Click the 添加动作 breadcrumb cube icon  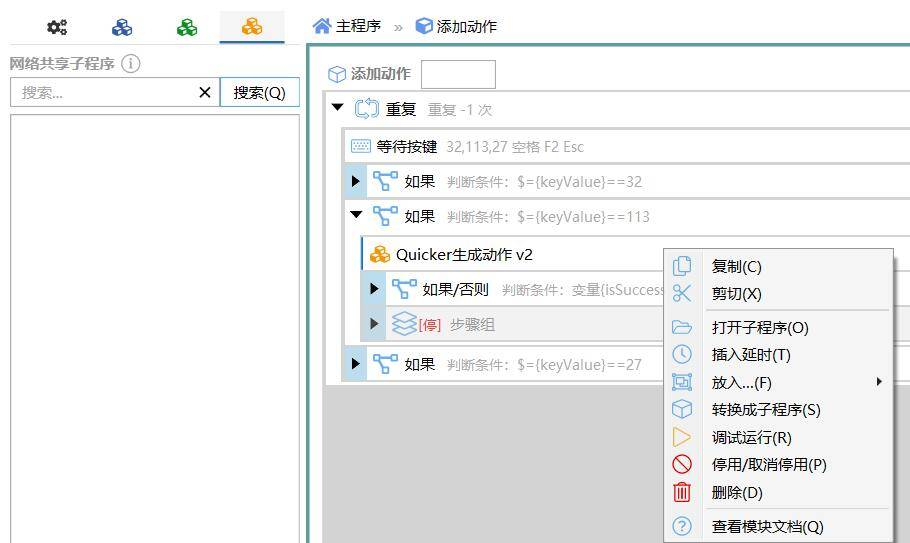click(x=424, y=26)
